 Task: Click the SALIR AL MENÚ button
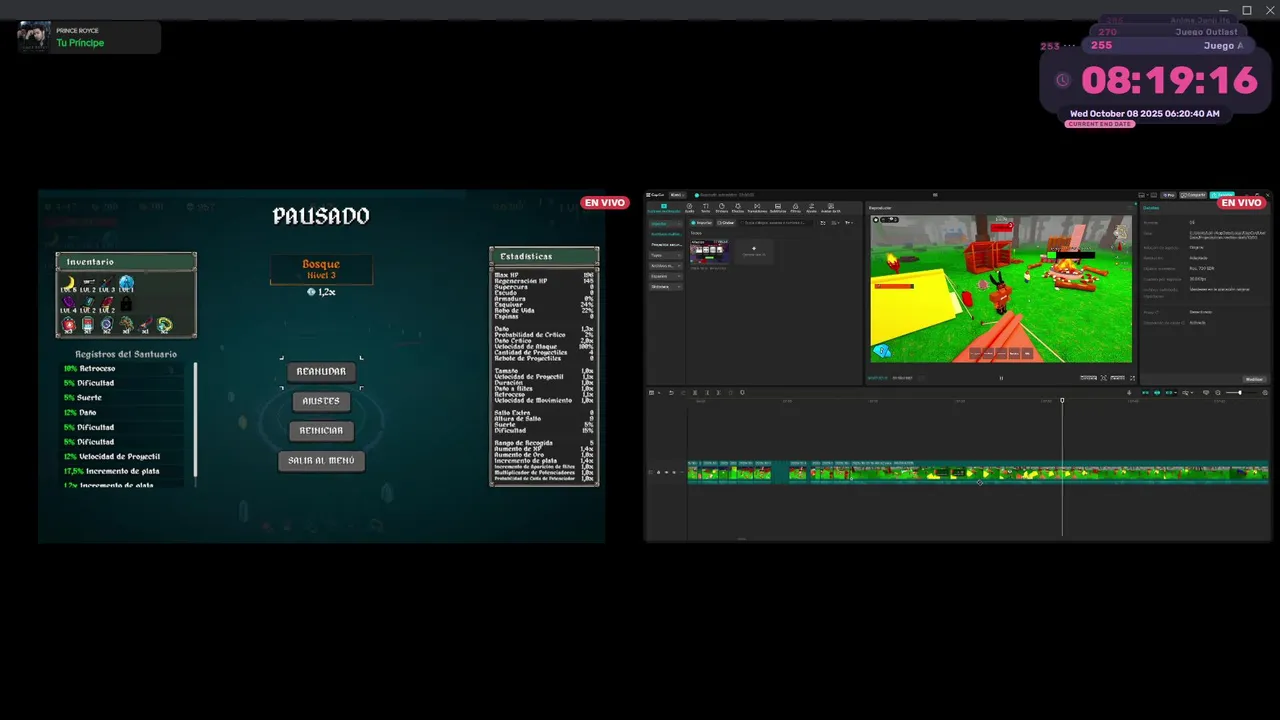point(321,461)
